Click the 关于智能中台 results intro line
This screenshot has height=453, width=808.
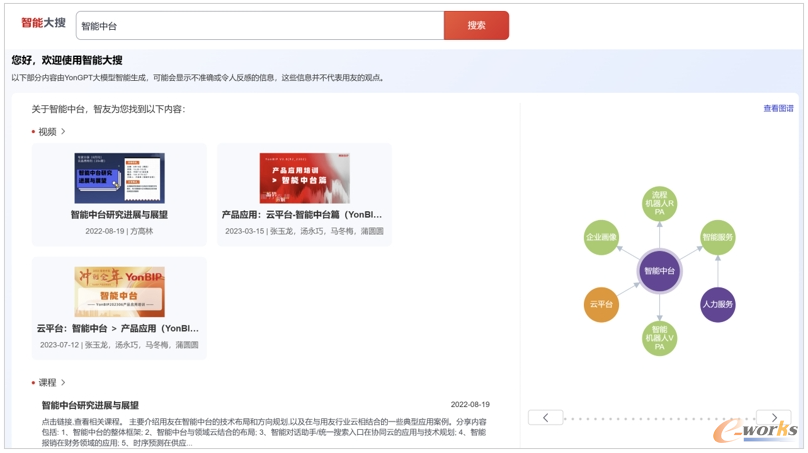108,109
